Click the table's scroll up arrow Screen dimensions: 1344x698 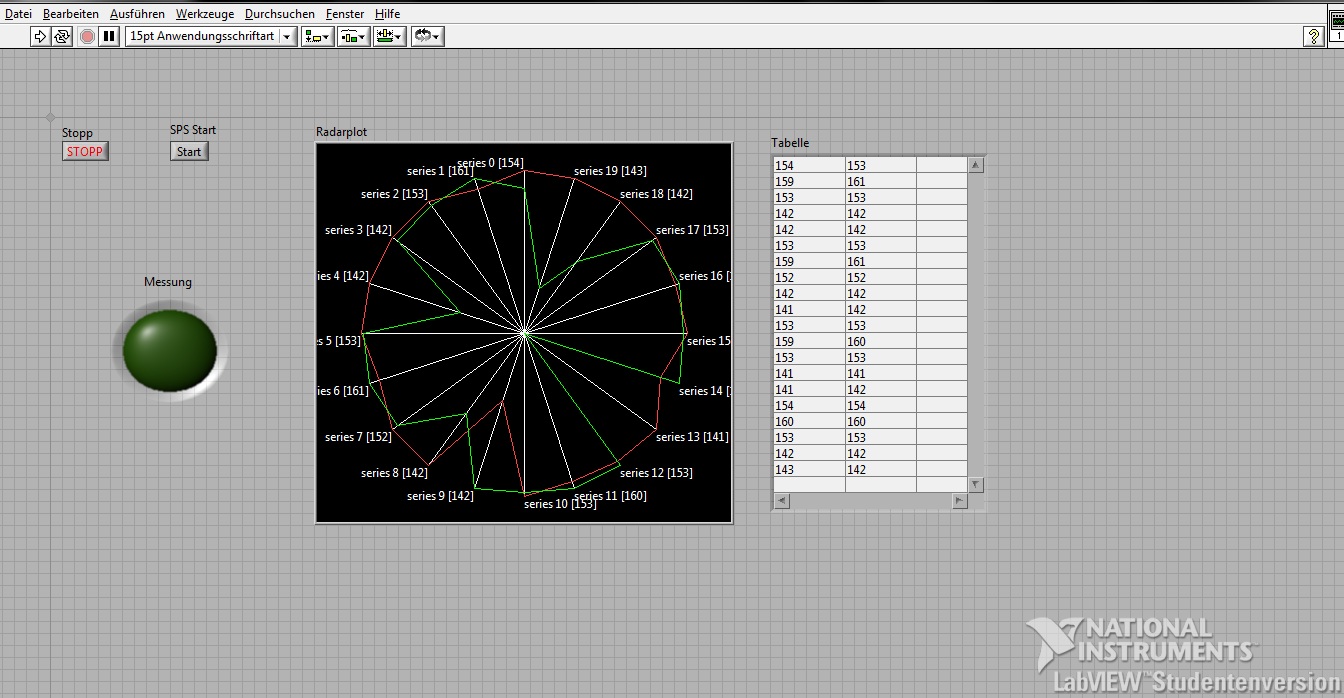coord(976,166)
